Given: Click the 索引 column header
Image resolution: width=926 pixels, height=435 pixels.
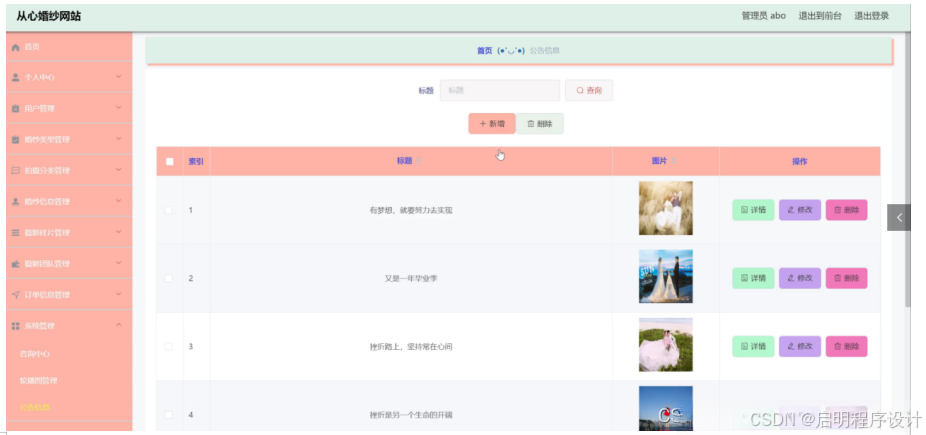Looking at the screenshot, I should pos(196,161).
